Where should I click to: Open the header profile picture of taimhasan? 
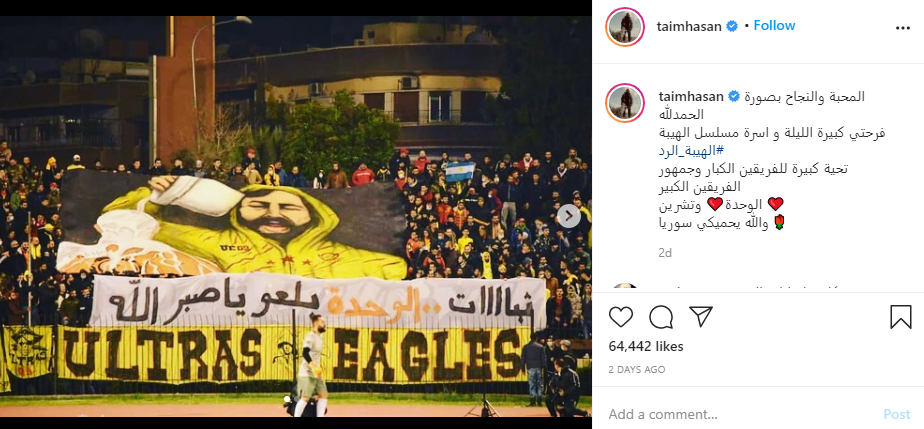[x=625, y=27]
